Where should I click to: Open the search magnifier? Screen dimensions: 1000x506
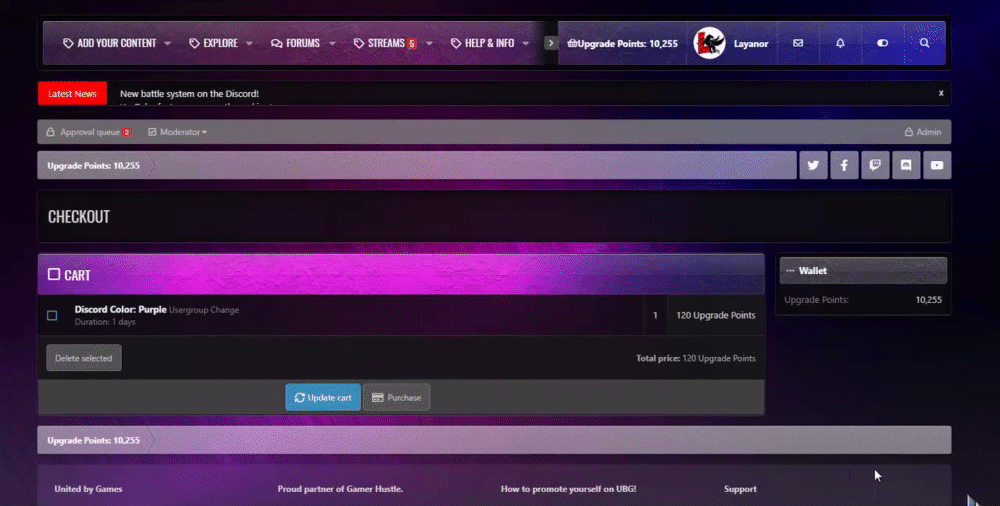[x=924, y=43]
